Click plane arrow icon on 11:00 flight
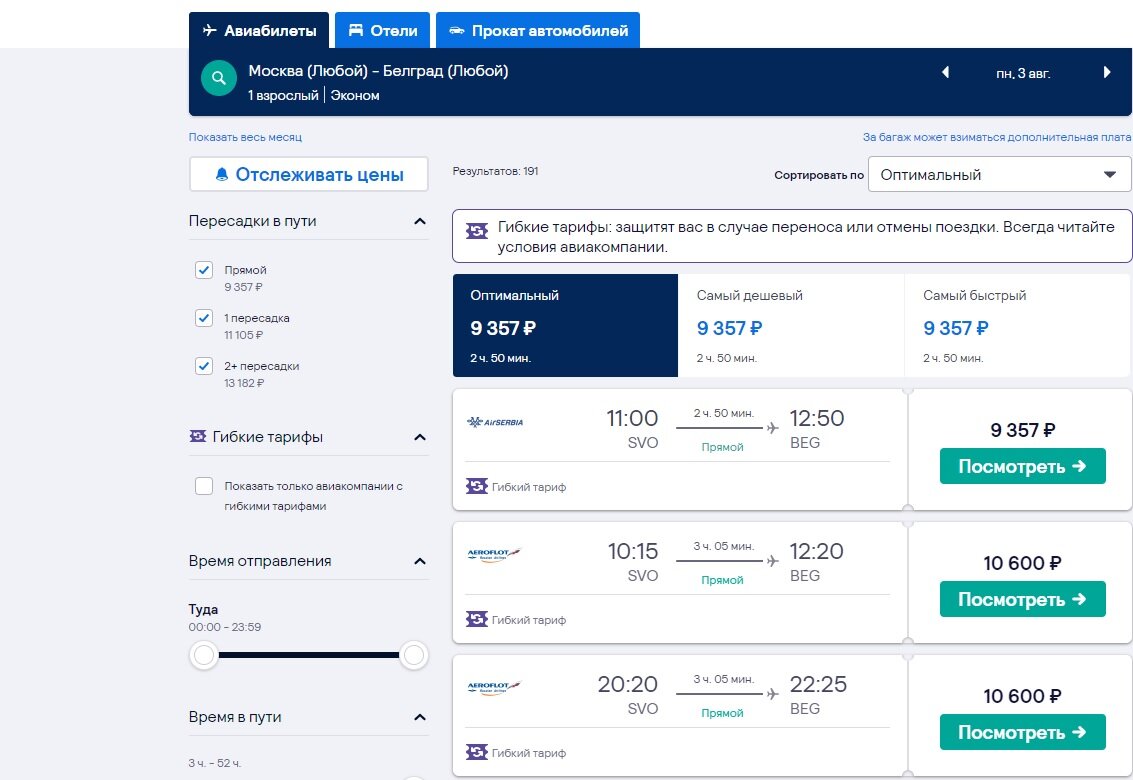This screenshot has height=780, width=1133. pos(772,428)
